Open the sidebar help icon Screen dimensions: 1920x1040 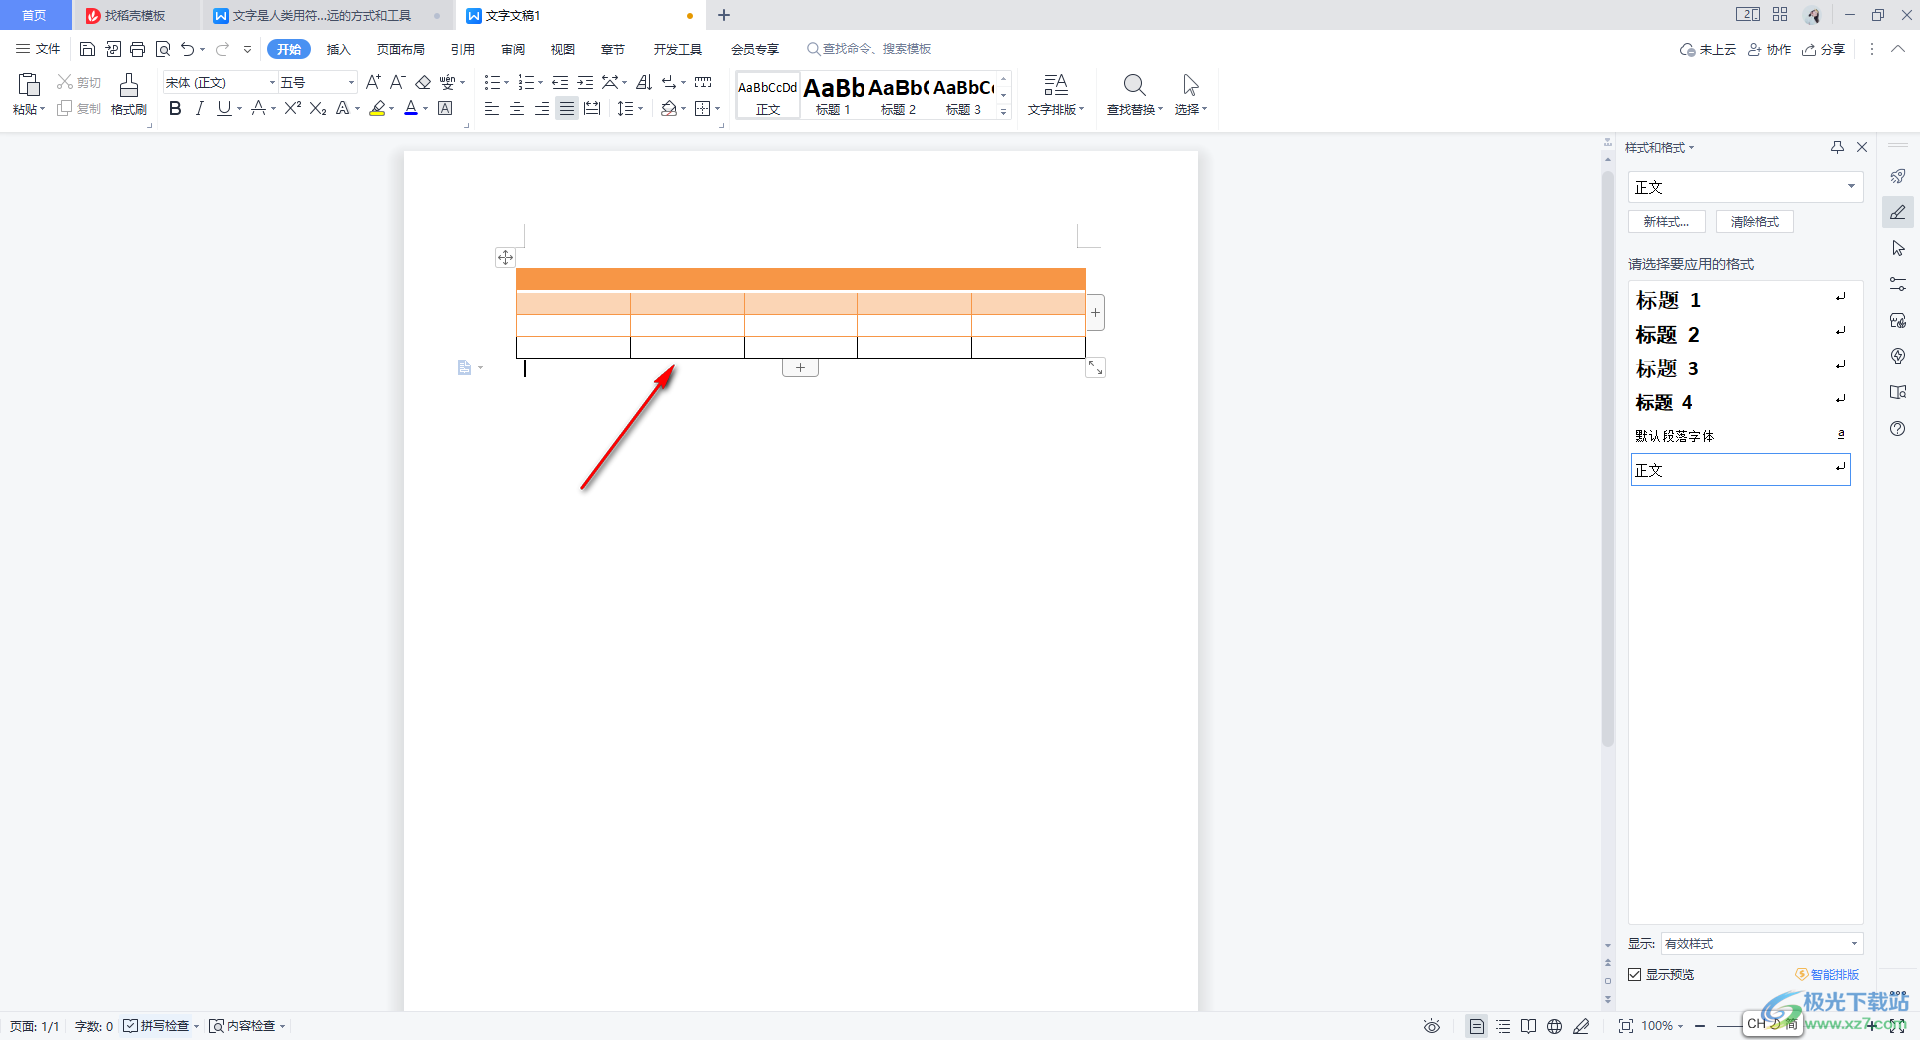point(1897,428)
